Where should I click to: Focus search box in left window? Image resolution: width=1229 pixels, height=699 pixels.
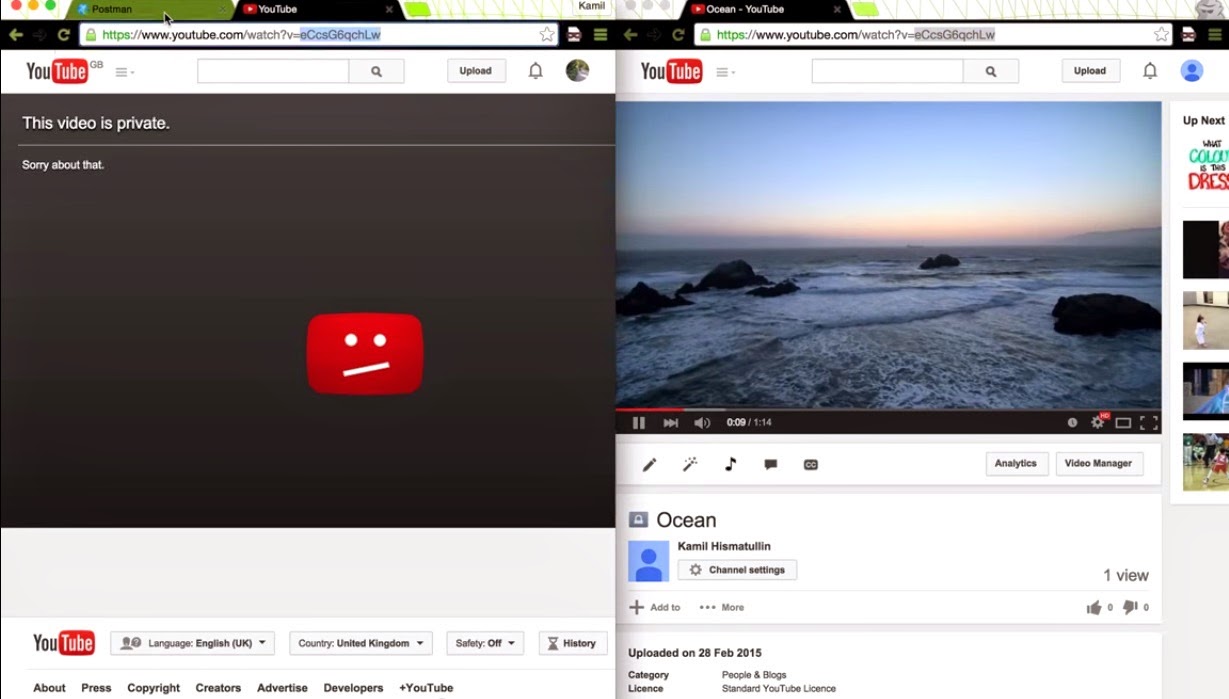pyautogui.click(x=273, y=71)
